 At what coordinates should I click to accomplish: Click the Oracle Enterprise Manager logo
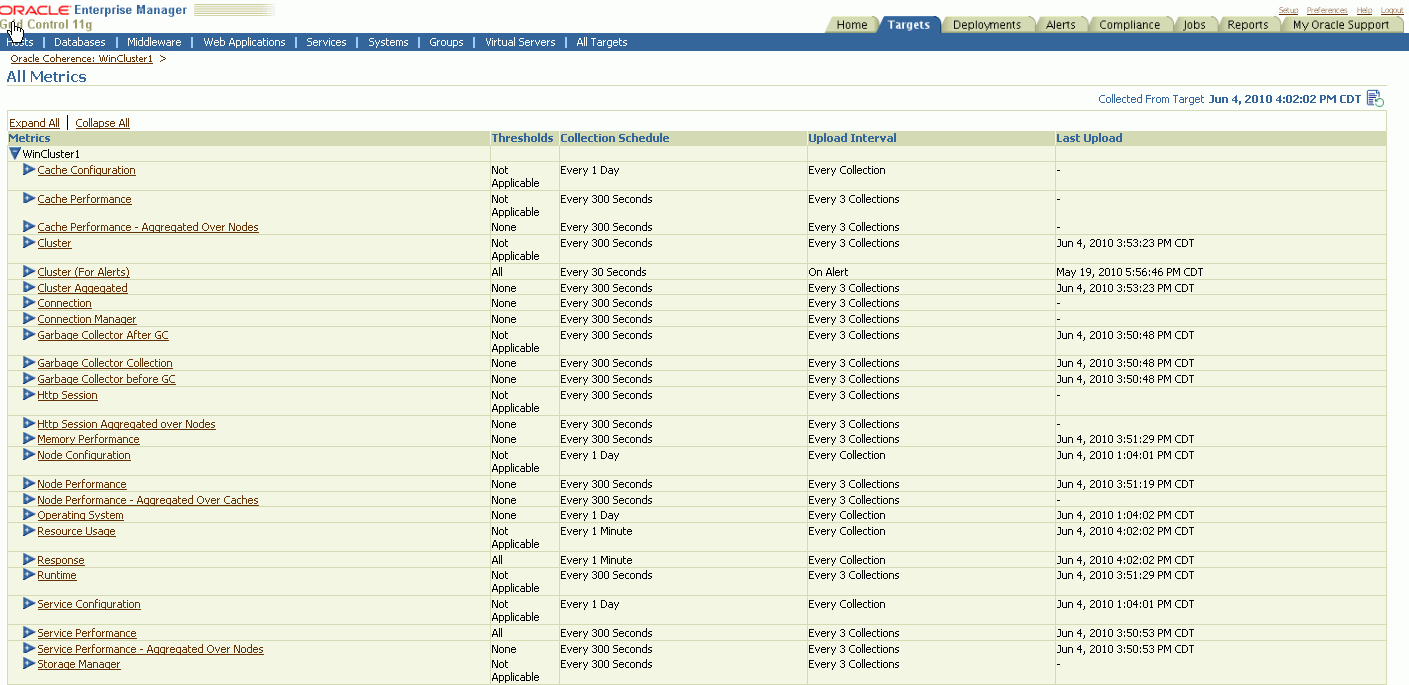pyautogui.click(x=94, y=10)
